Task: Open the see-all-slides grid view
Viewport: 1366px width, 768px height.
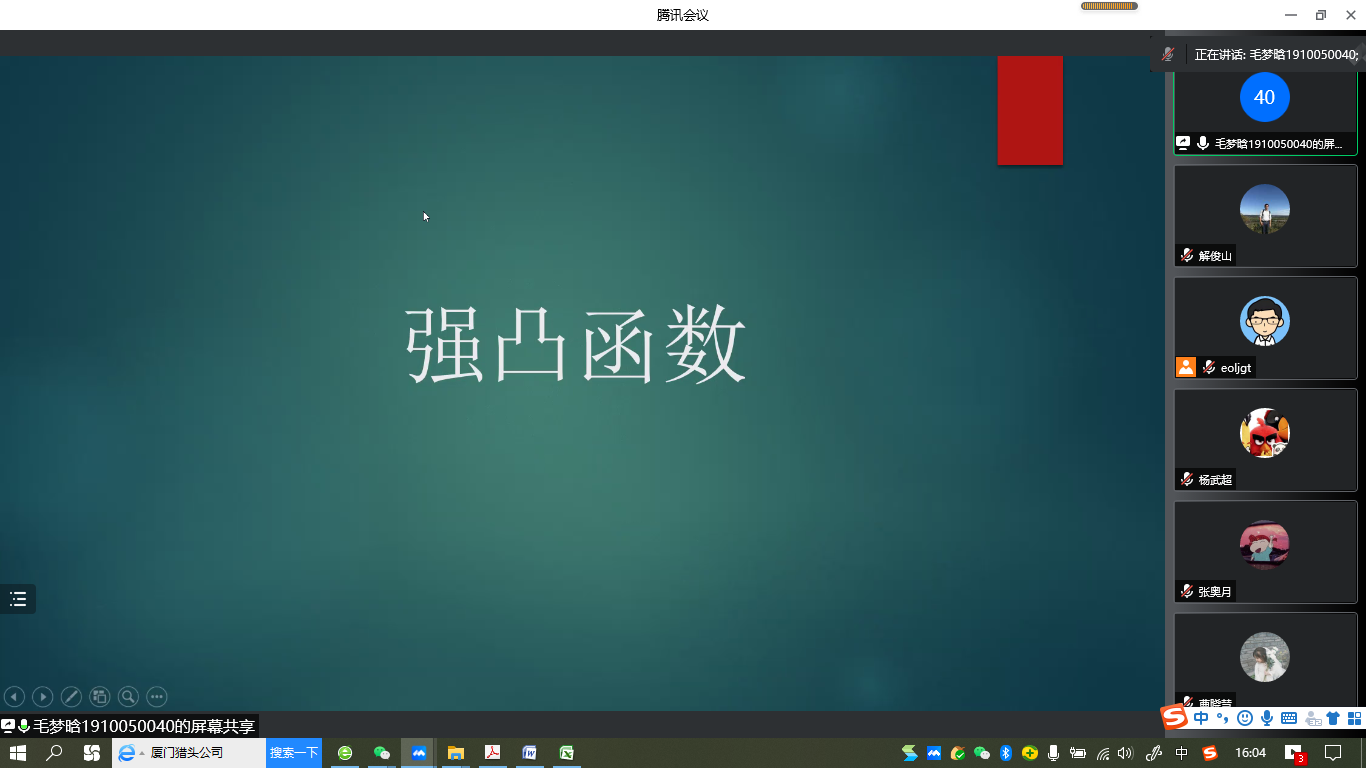Action: tap(99, 697)
